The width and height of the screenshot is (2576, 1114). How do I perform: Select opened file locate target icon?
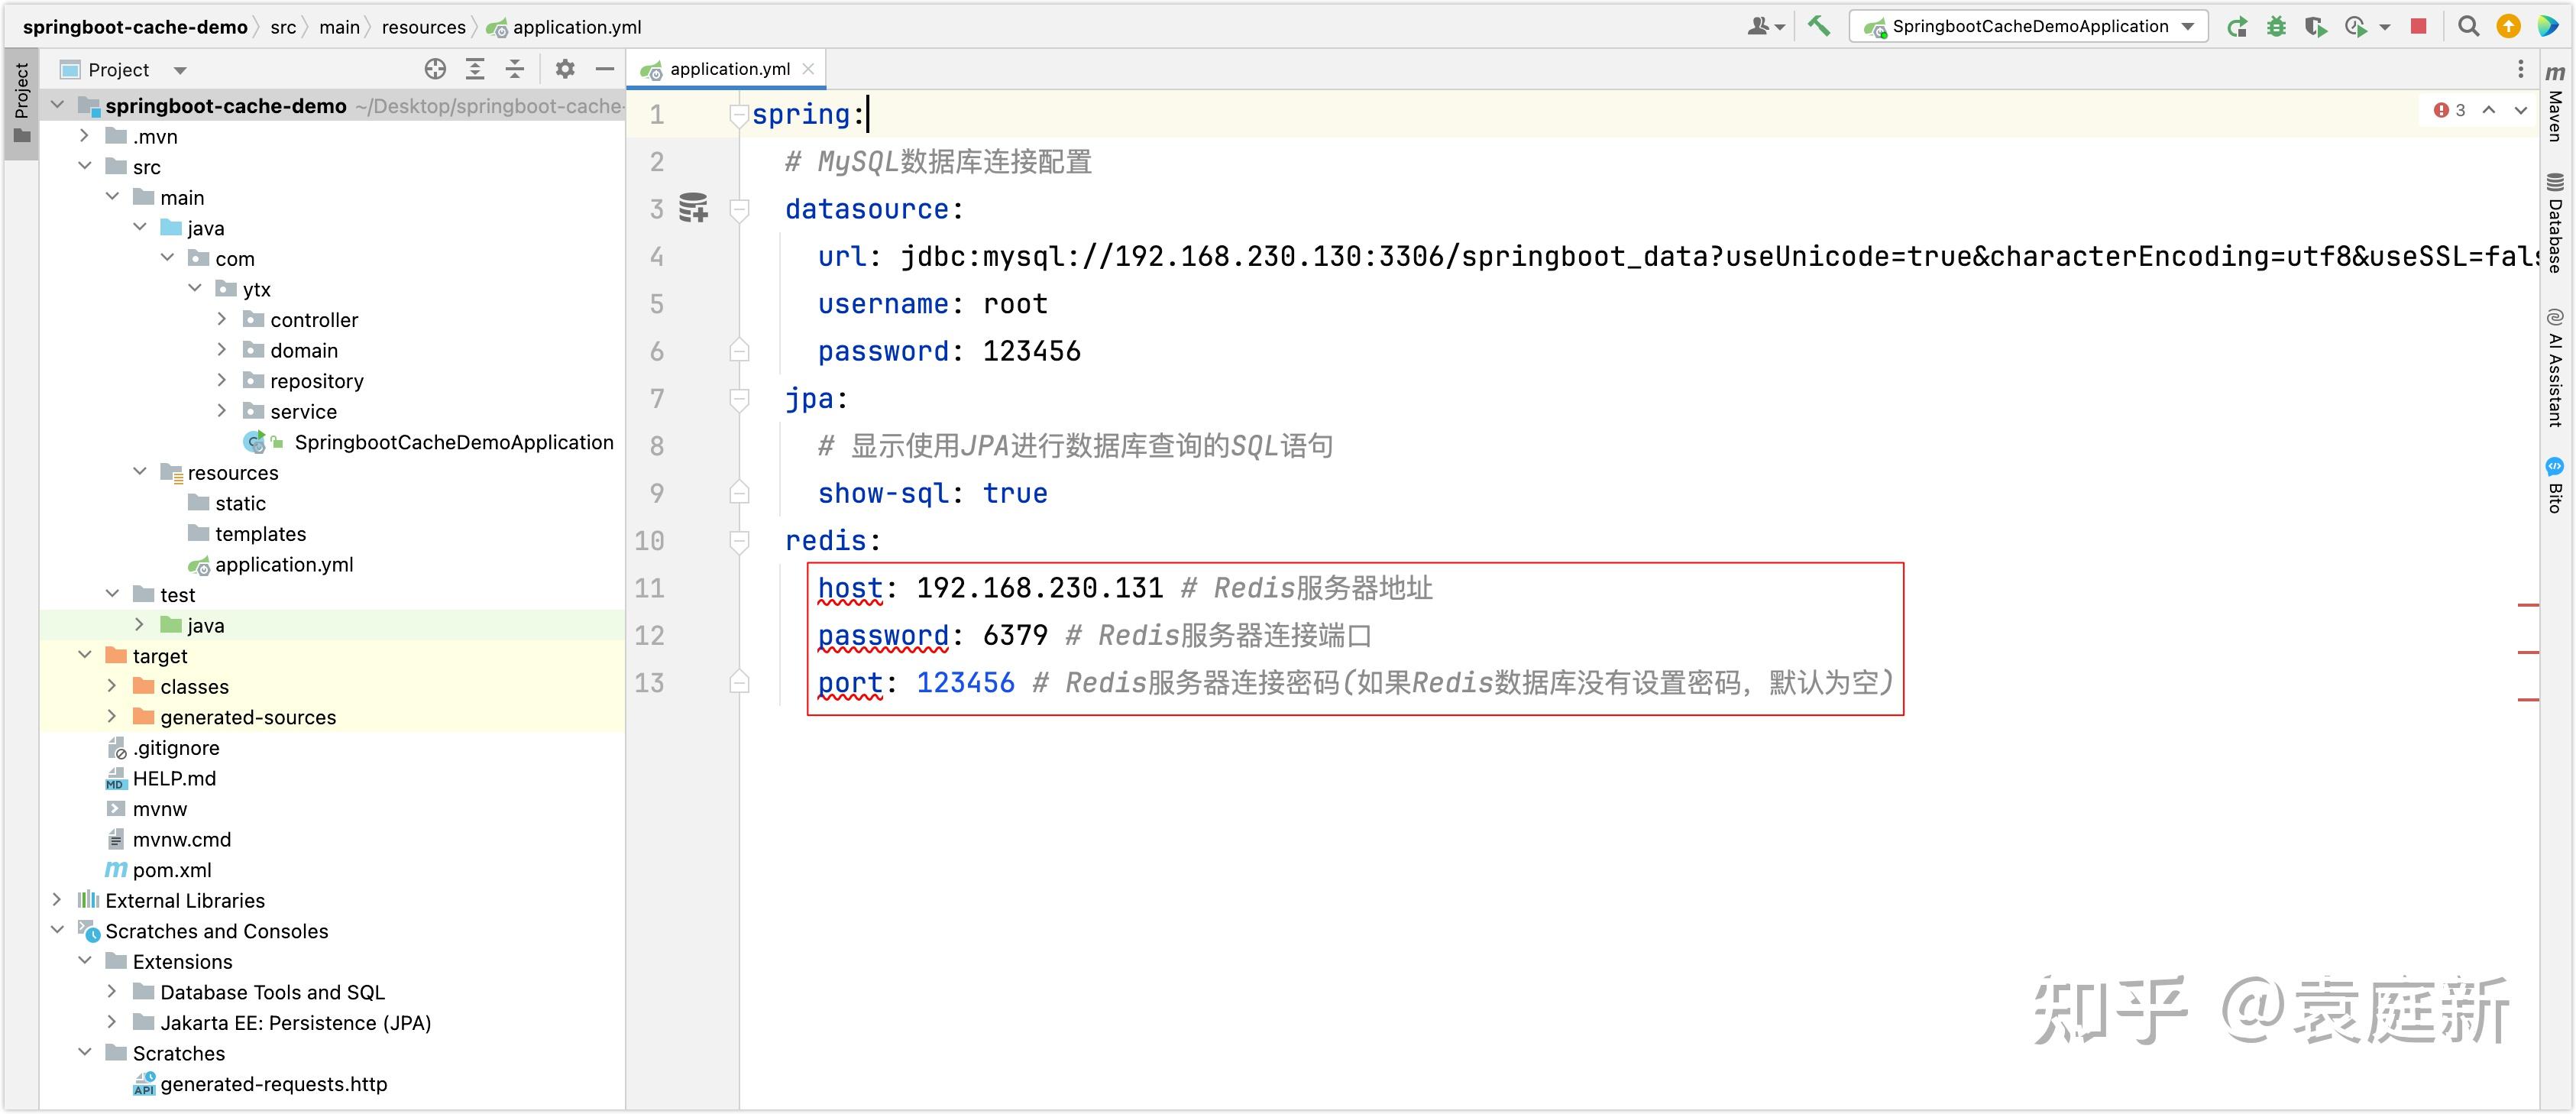(435, 69)
